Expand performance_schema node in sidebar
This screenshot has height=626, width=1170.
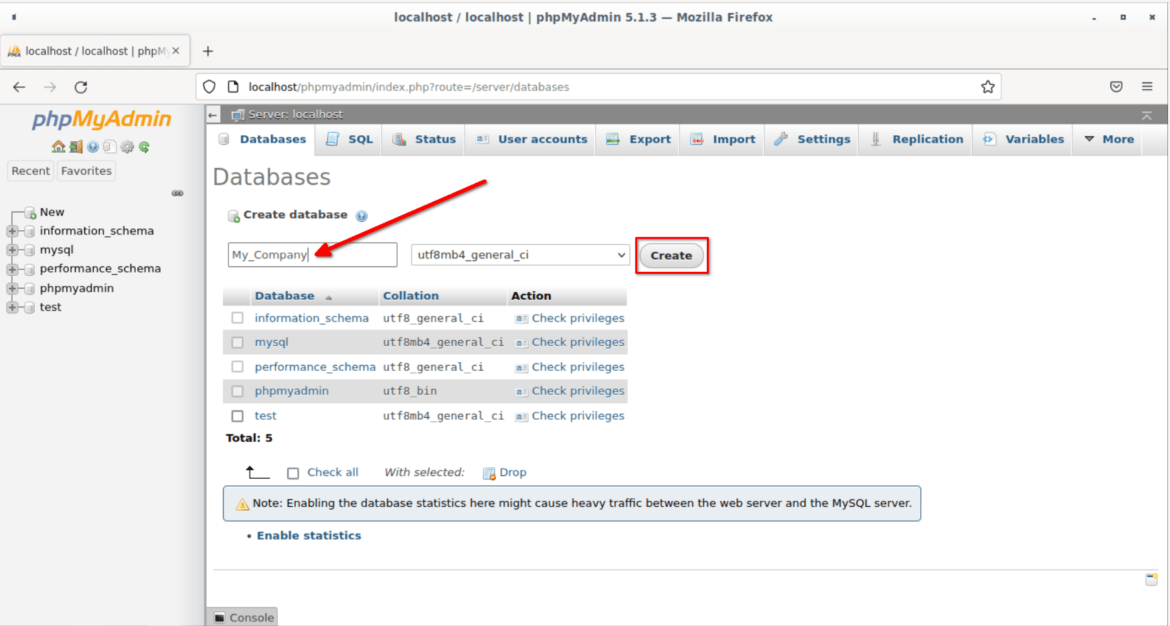13,269
